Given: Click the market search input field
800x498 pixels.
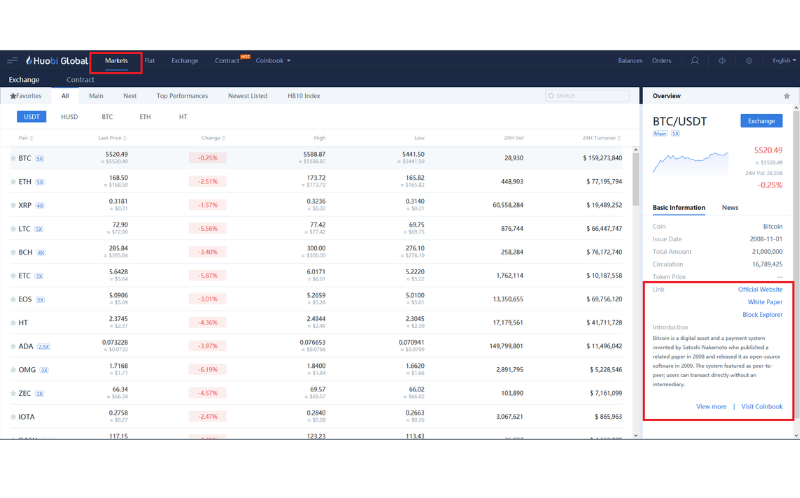Looking at the screenshot, I should pyautogui.click(x=587, y=96).
